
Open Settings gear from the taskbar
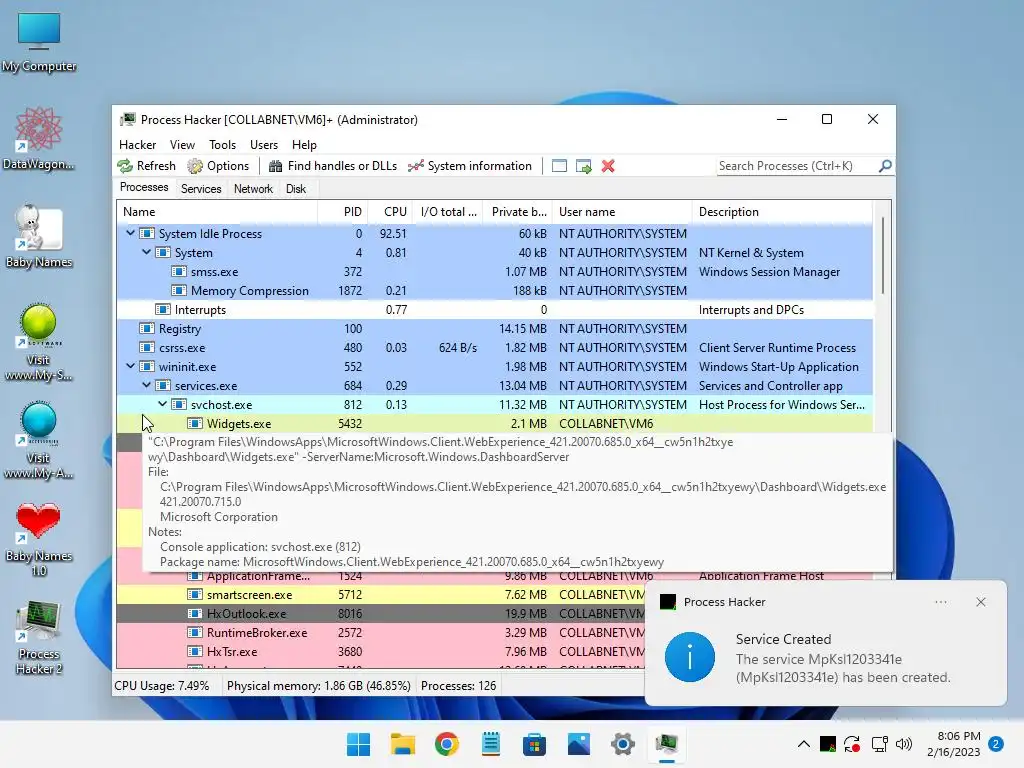[x=622, y=744]
